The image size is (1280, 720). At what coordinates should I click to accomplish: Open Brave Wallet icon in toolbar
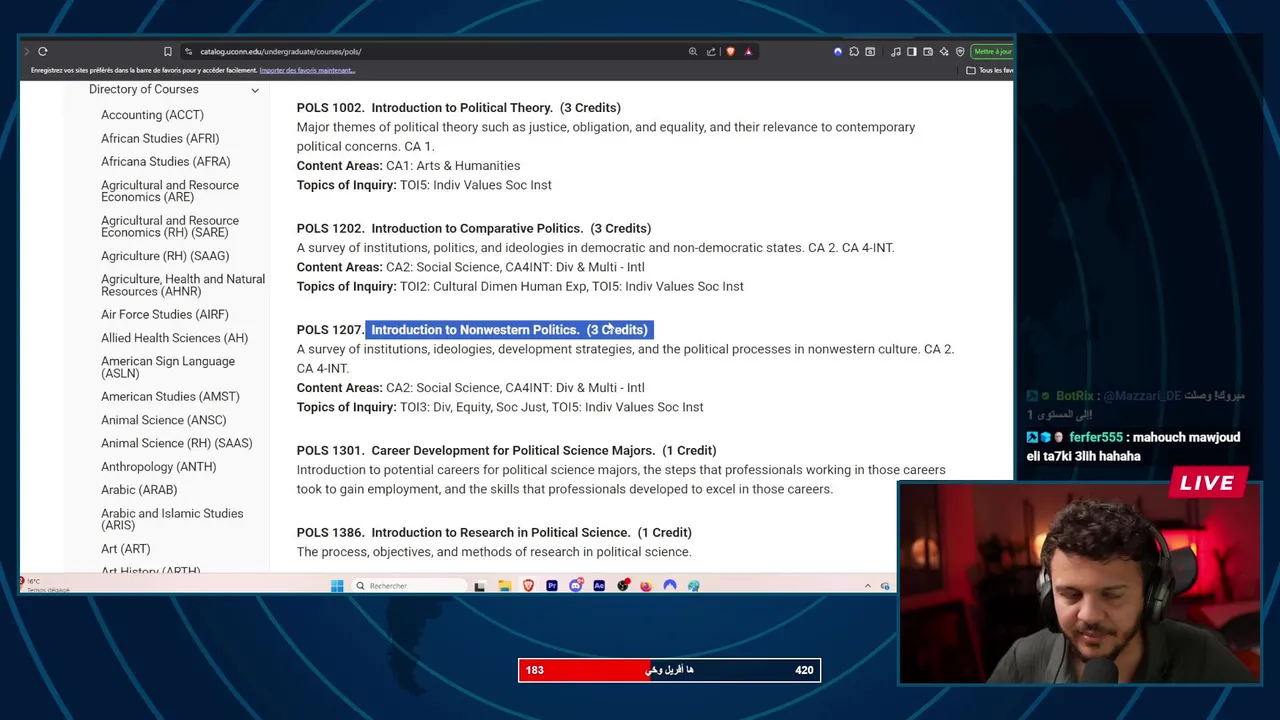pos(928,51)
